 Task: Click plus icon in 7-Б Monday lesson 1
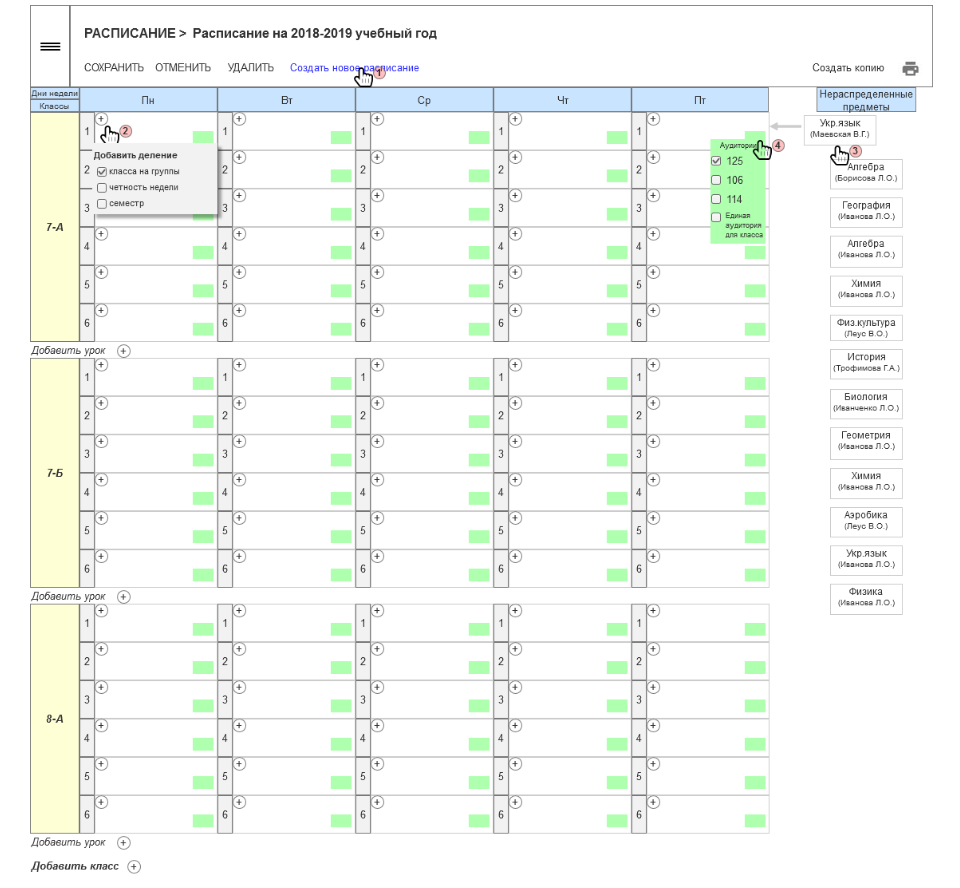[x=102, y=365]
